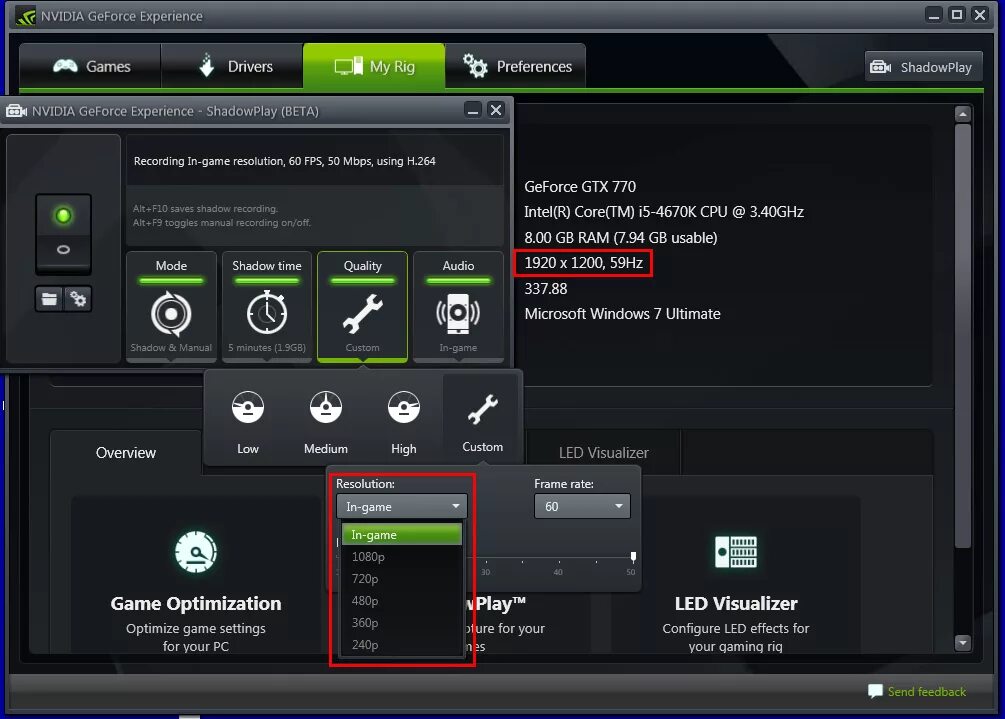Pick In-game in the resolution list
The width and height of the screenshot is (1005, 719).
(402, 534)
